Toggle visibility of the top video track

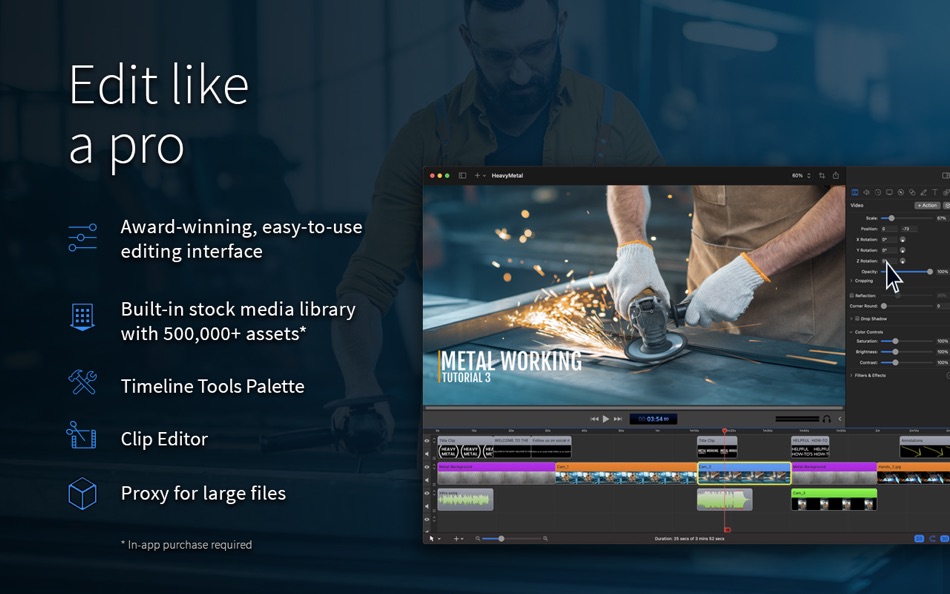click(429, 441)
